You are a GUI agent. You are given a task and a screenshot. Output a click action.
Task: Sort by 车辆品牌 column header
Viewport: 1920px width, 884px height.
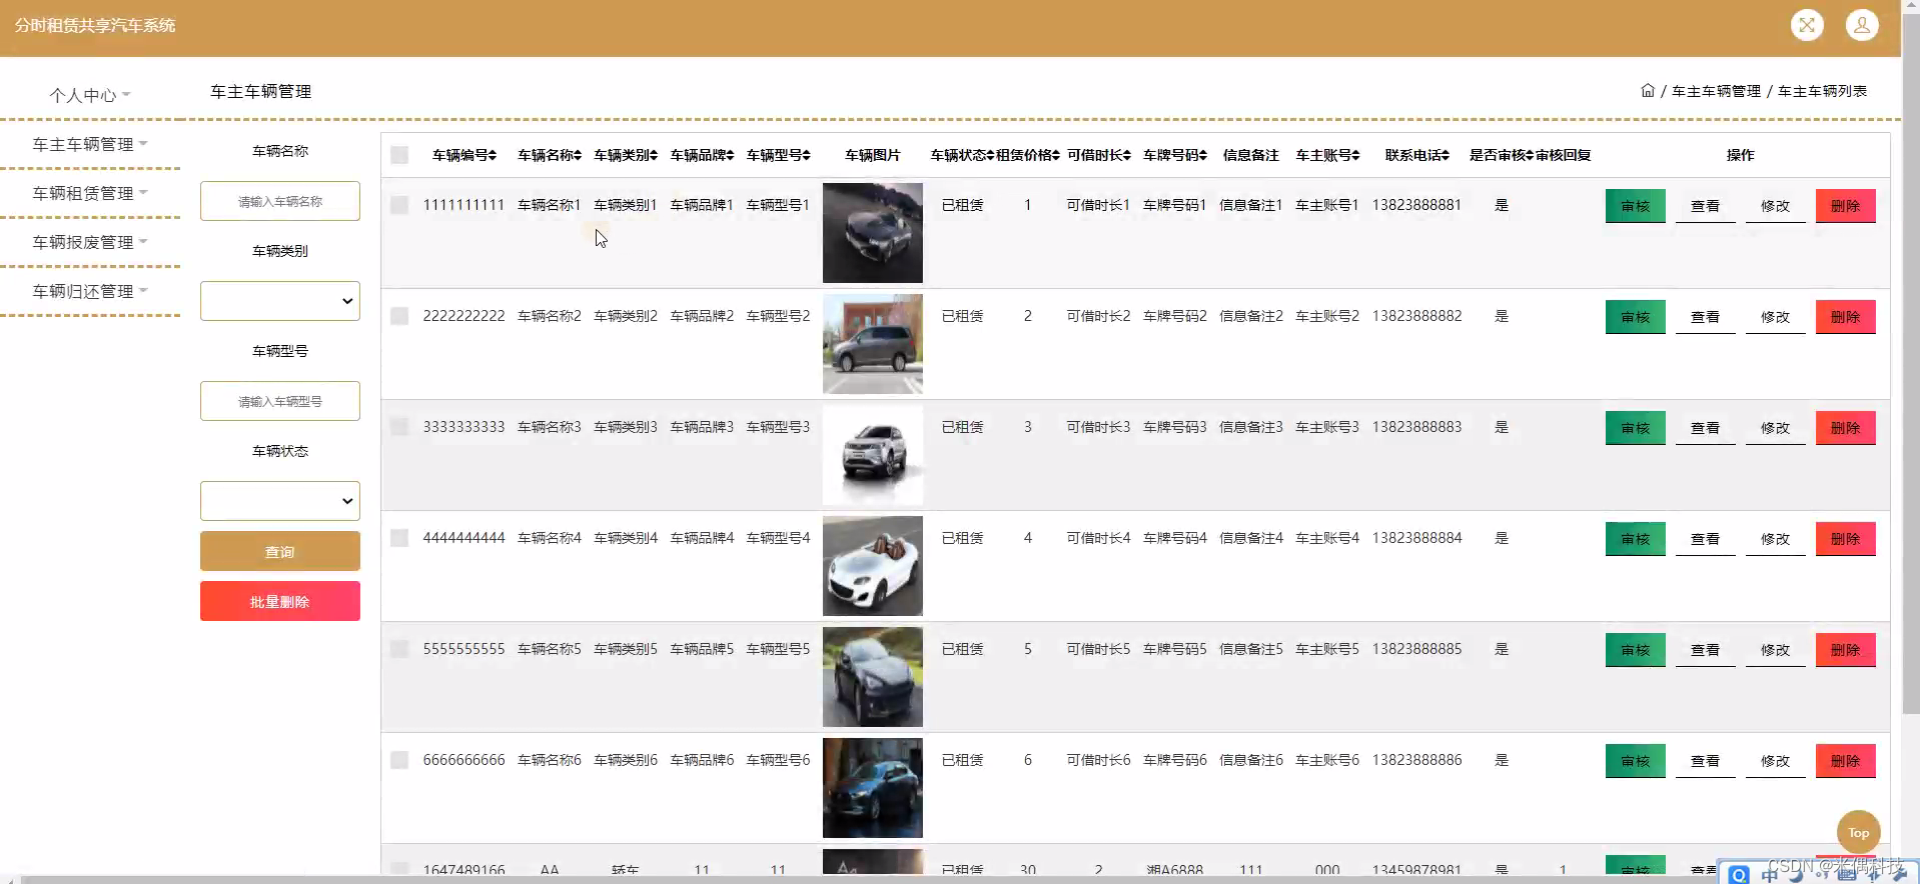coord(702,155)
